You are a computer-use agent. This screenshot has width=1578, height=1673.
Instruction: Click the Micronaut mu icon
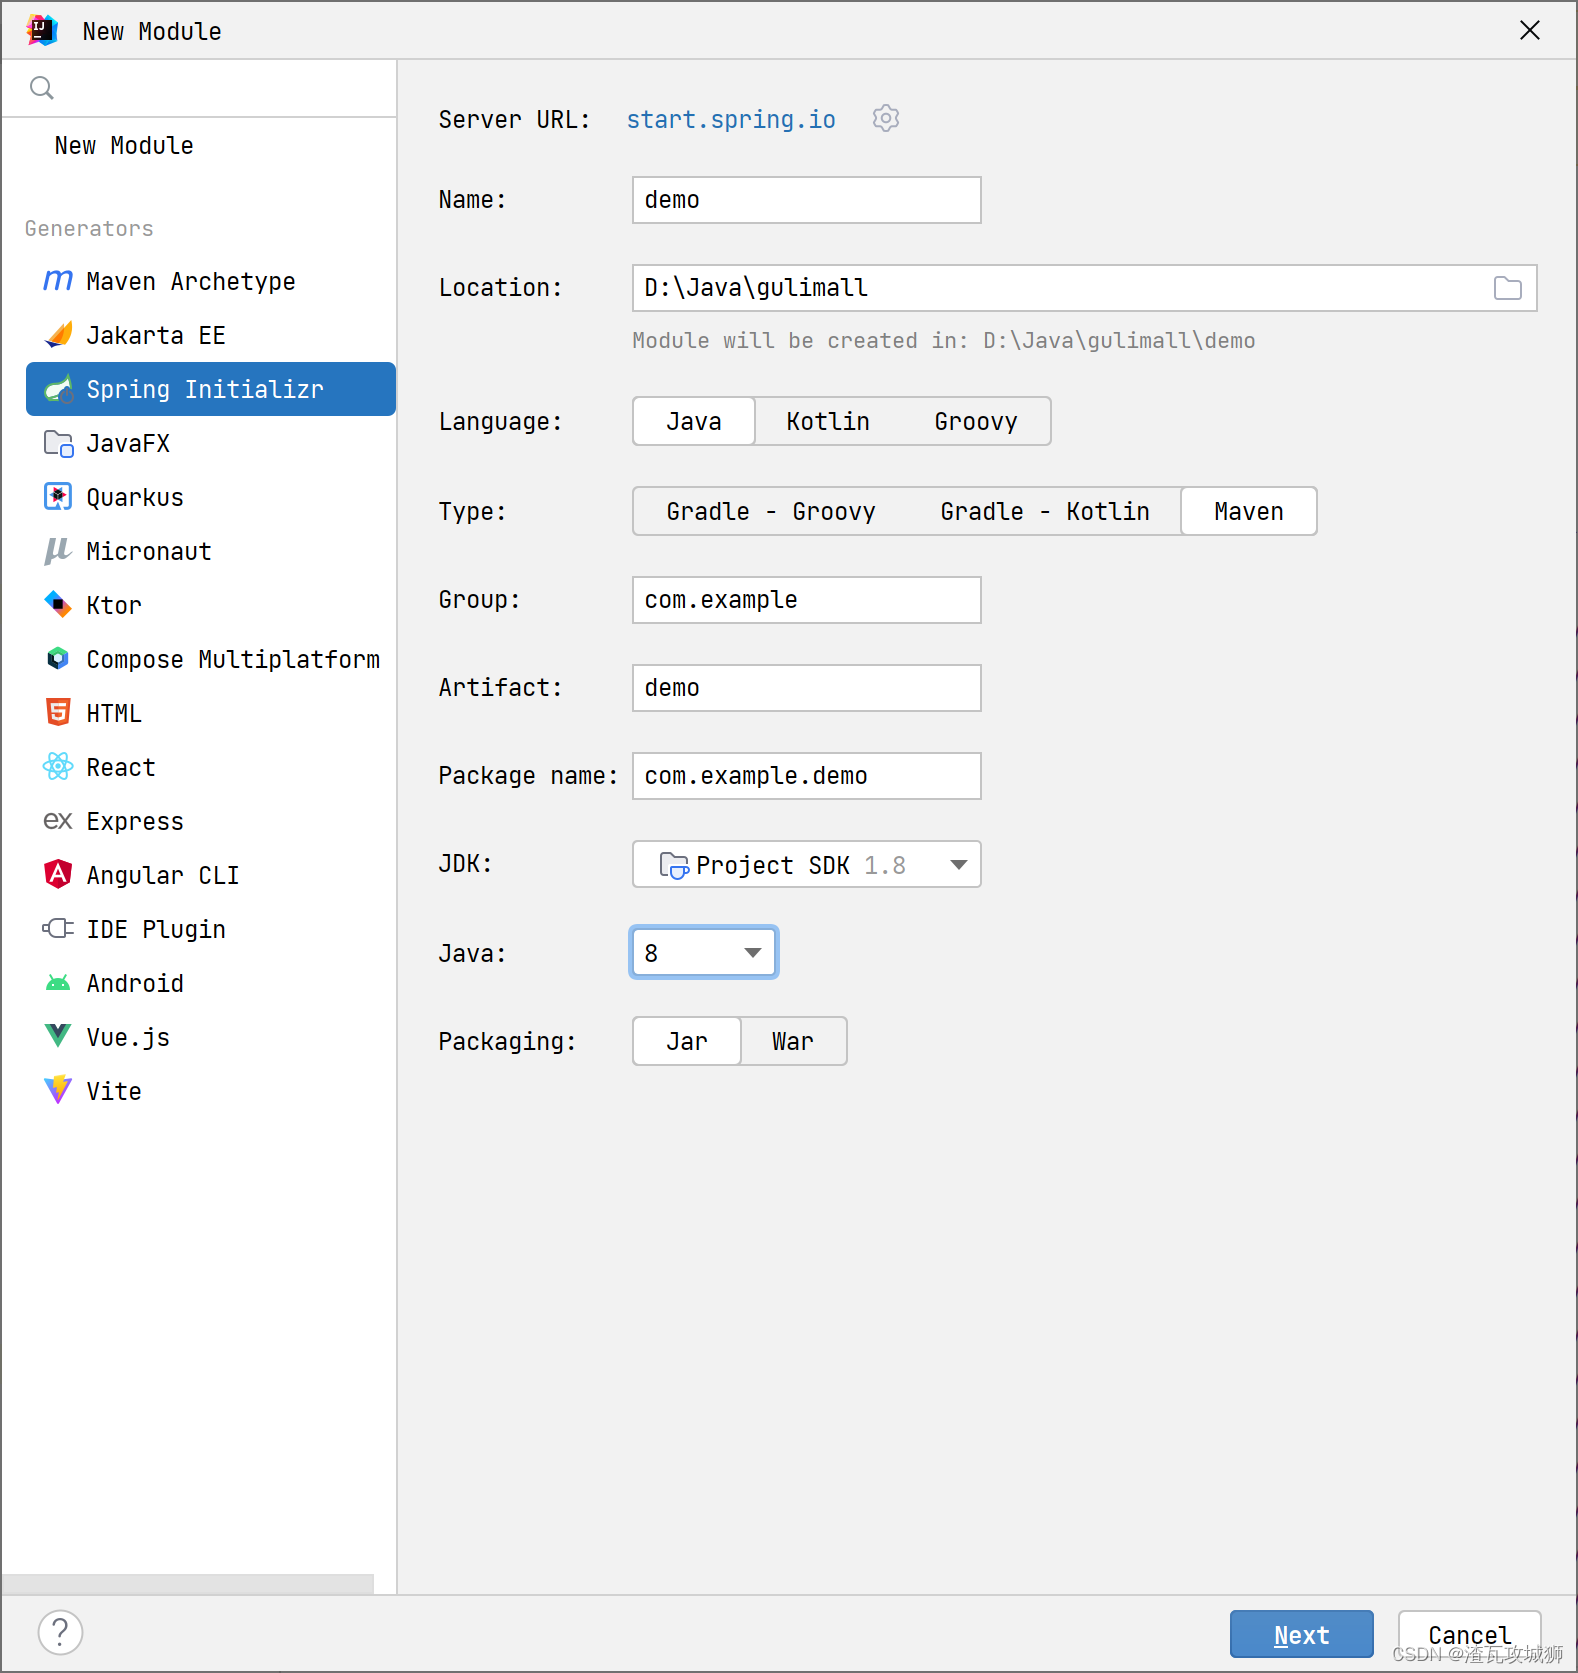(x=58, y=551)
